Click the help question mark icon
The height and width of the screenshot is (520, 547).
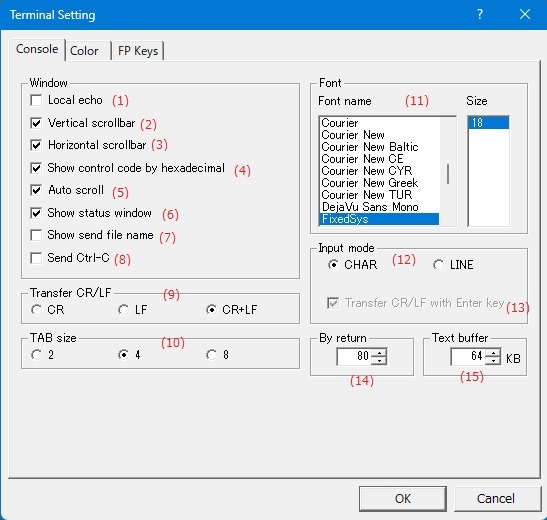tap(480, 14)
